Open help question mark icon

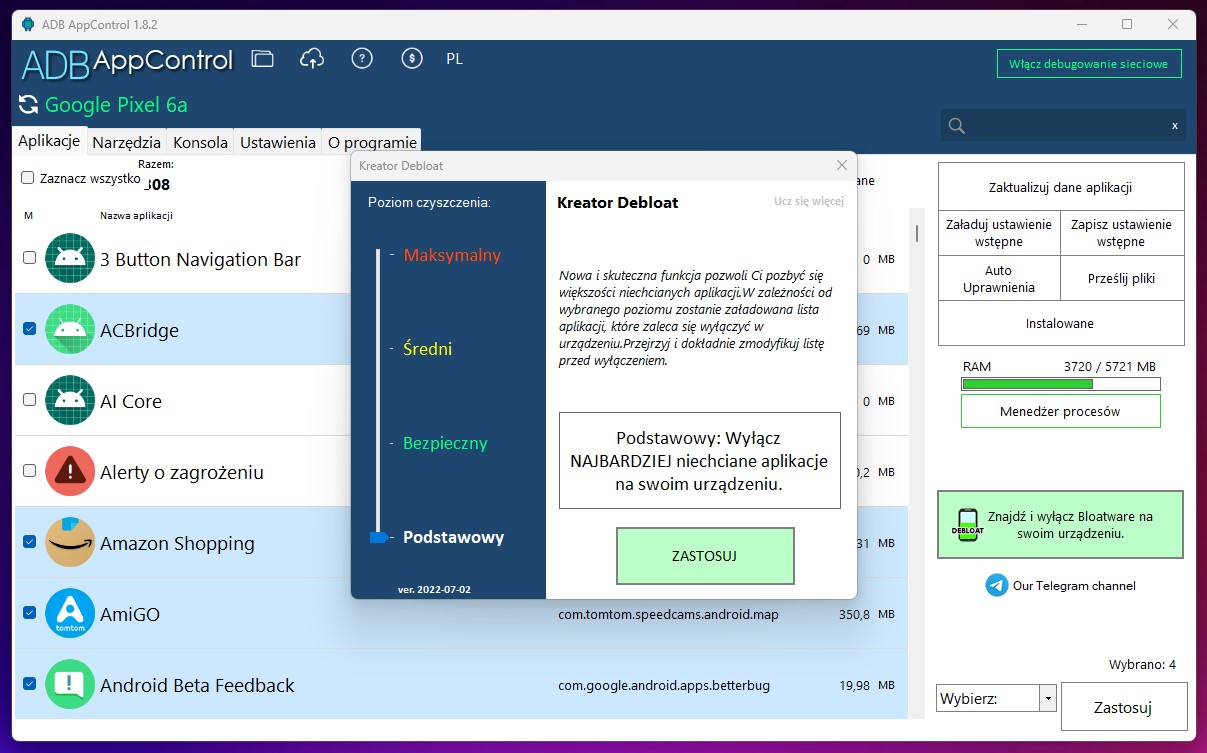point(362,59)
